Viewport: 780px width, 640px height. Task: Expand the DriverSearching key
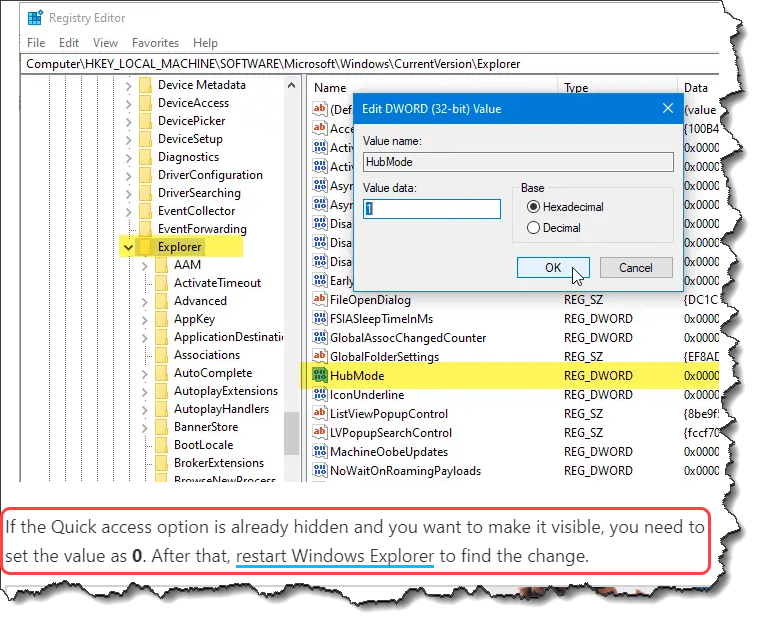[x=128, y=193]
